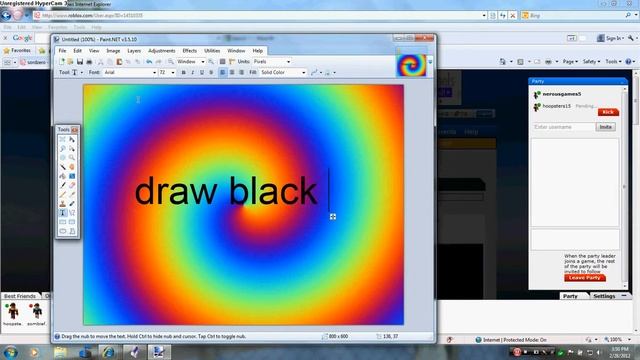640x360 pixels.
Task: Toggle the pixel grid button
Action: 222,62
